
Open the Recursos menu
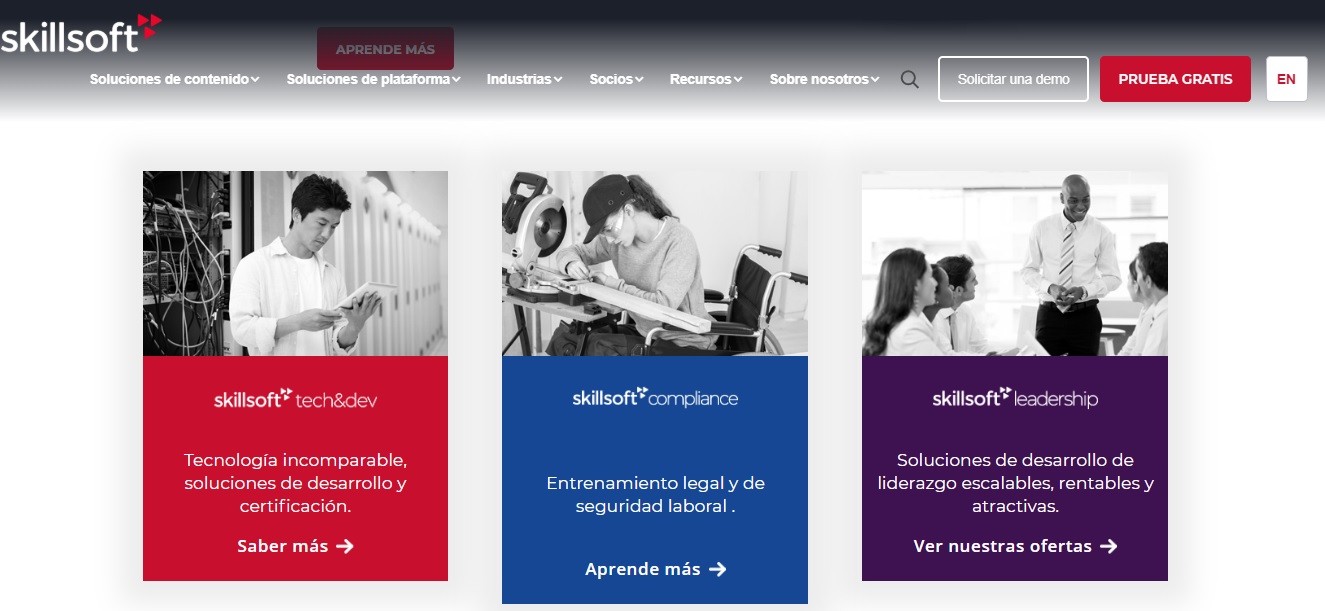coord(706,79)
